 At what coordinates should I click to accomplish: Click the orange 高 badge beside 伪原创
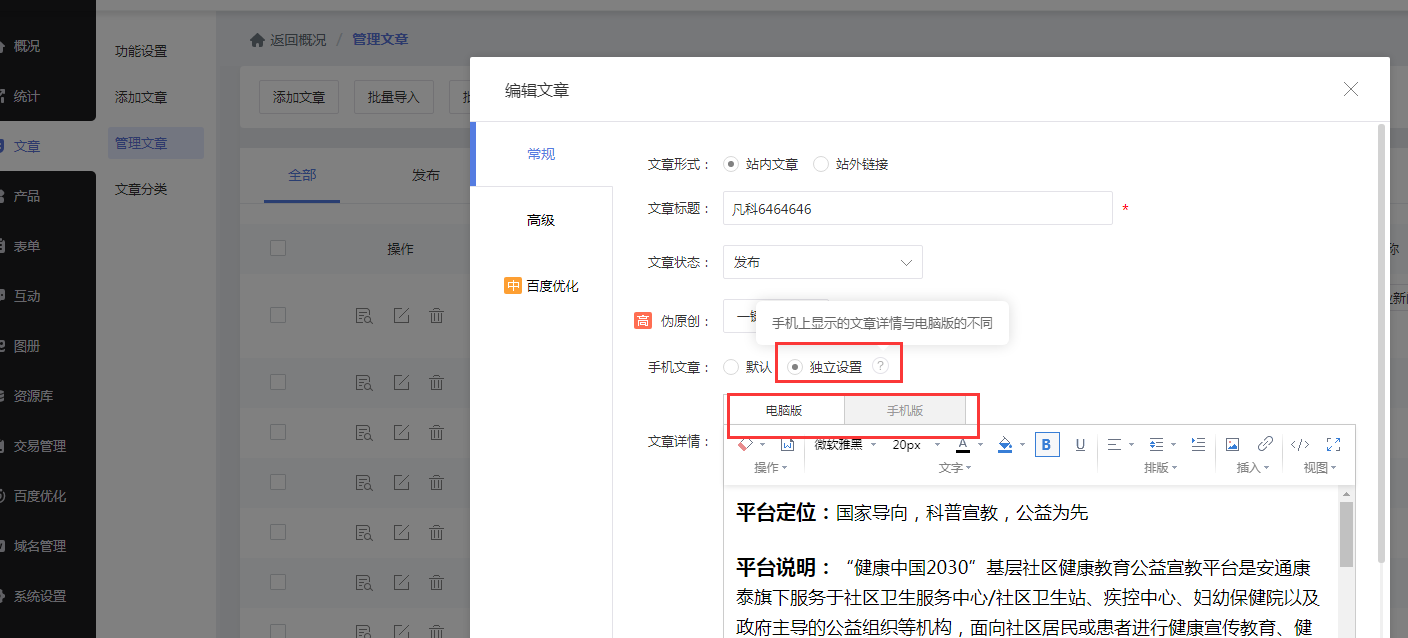click(643, 320)
